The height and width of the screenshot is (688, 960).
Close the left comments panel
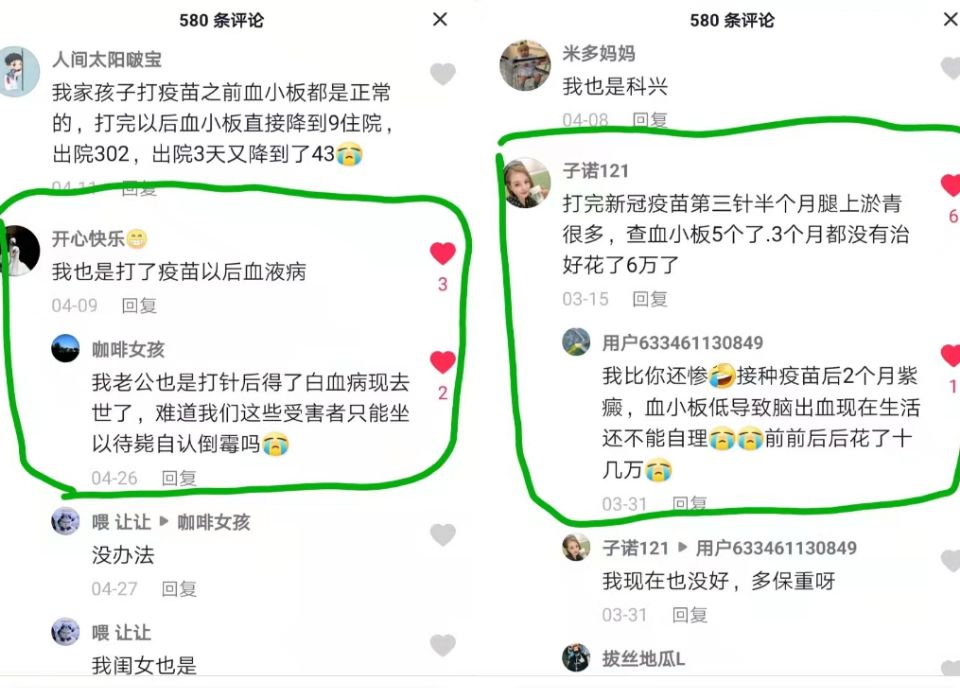pos(440,20)
